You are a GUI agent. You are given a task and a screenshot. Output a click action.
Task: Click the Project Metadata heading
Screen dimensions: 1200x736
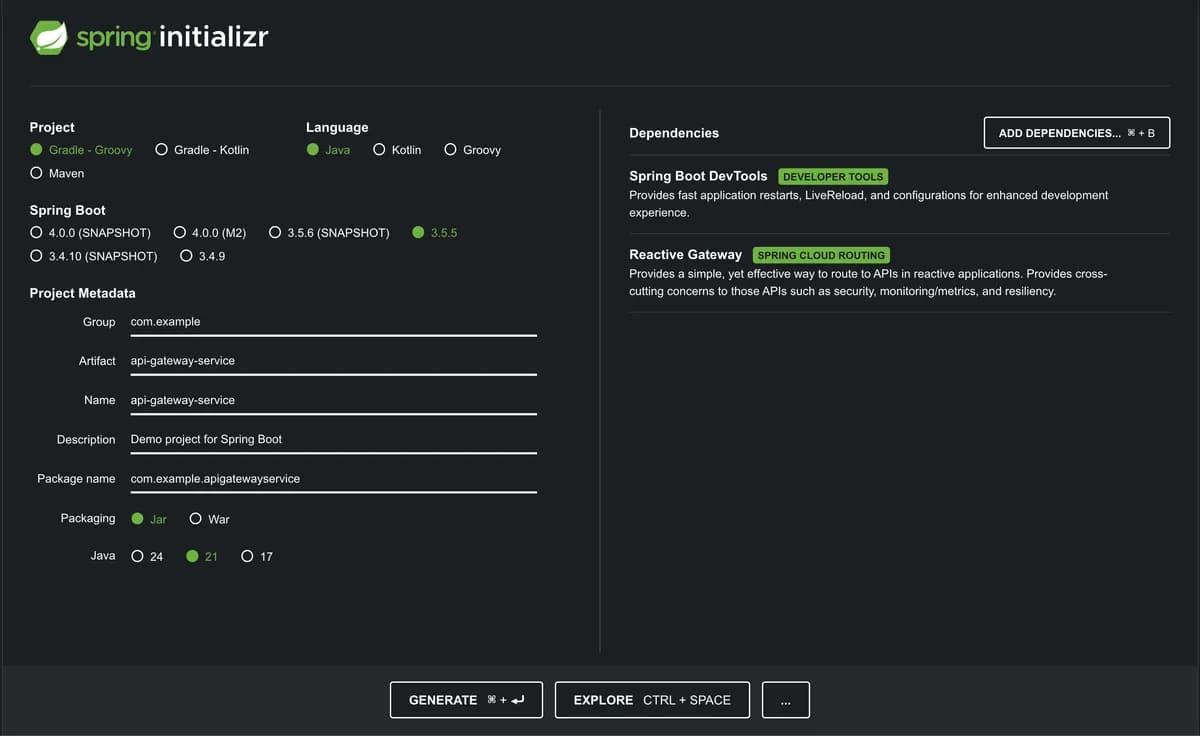[83, 293]
